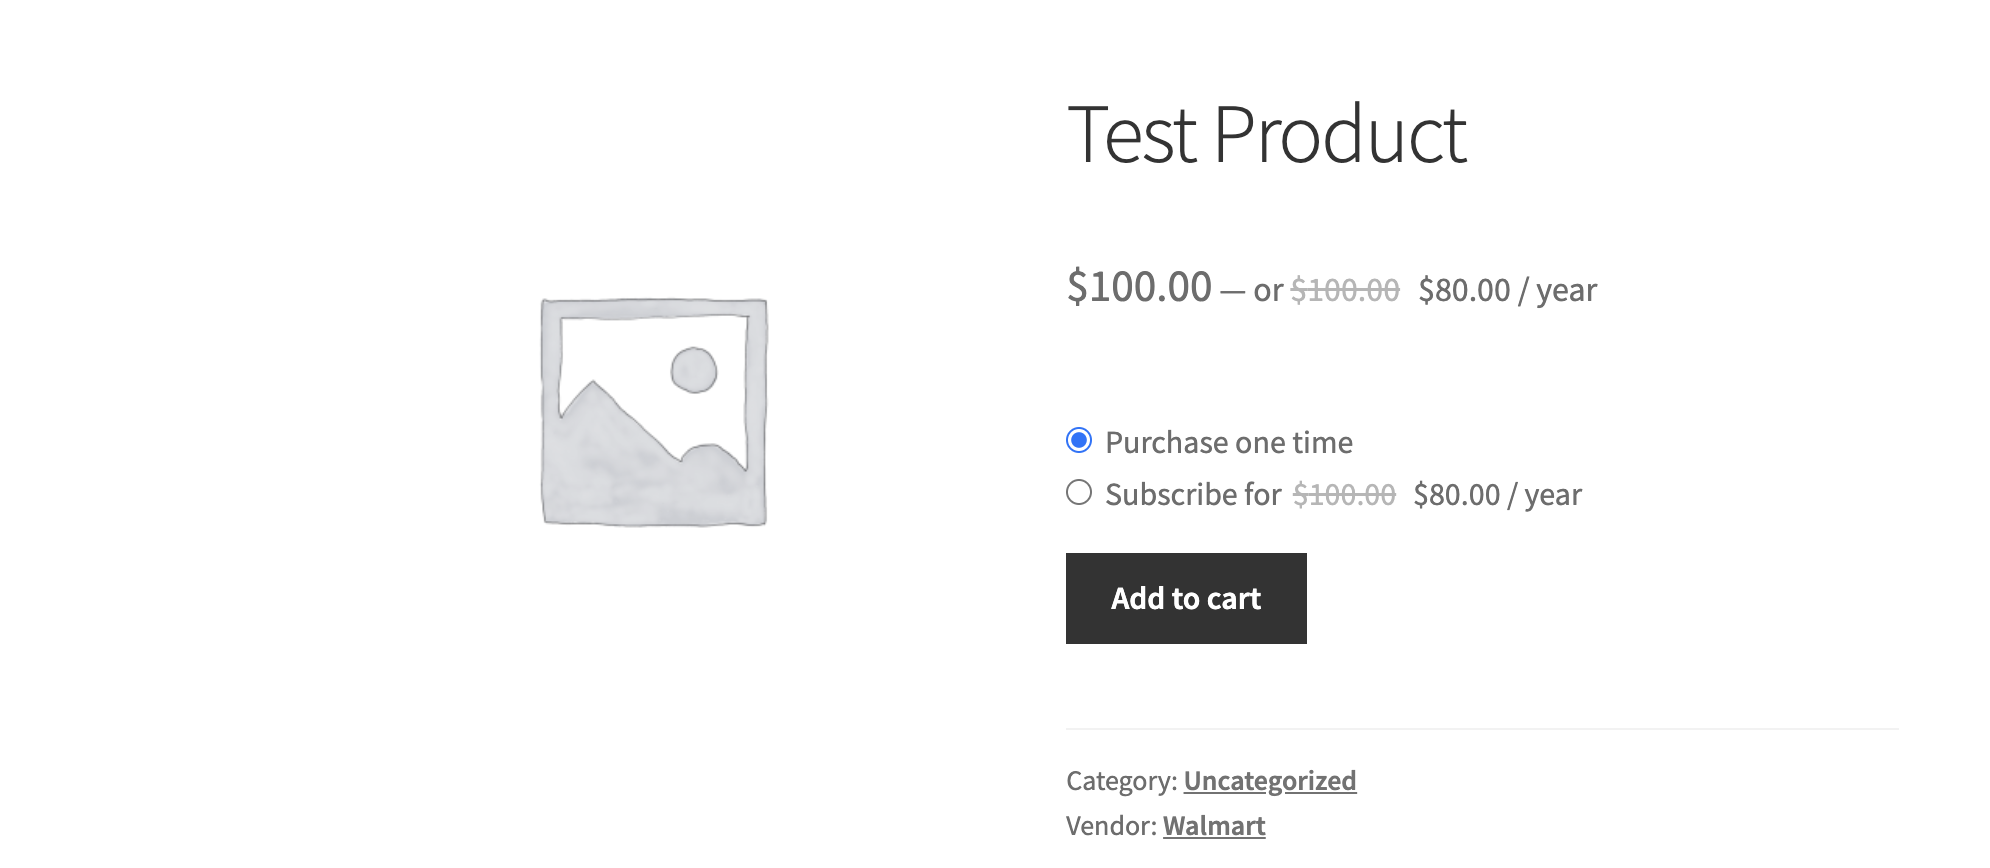Click the $100.00 main price
1990x868 pixels.
click(1140, 287)
